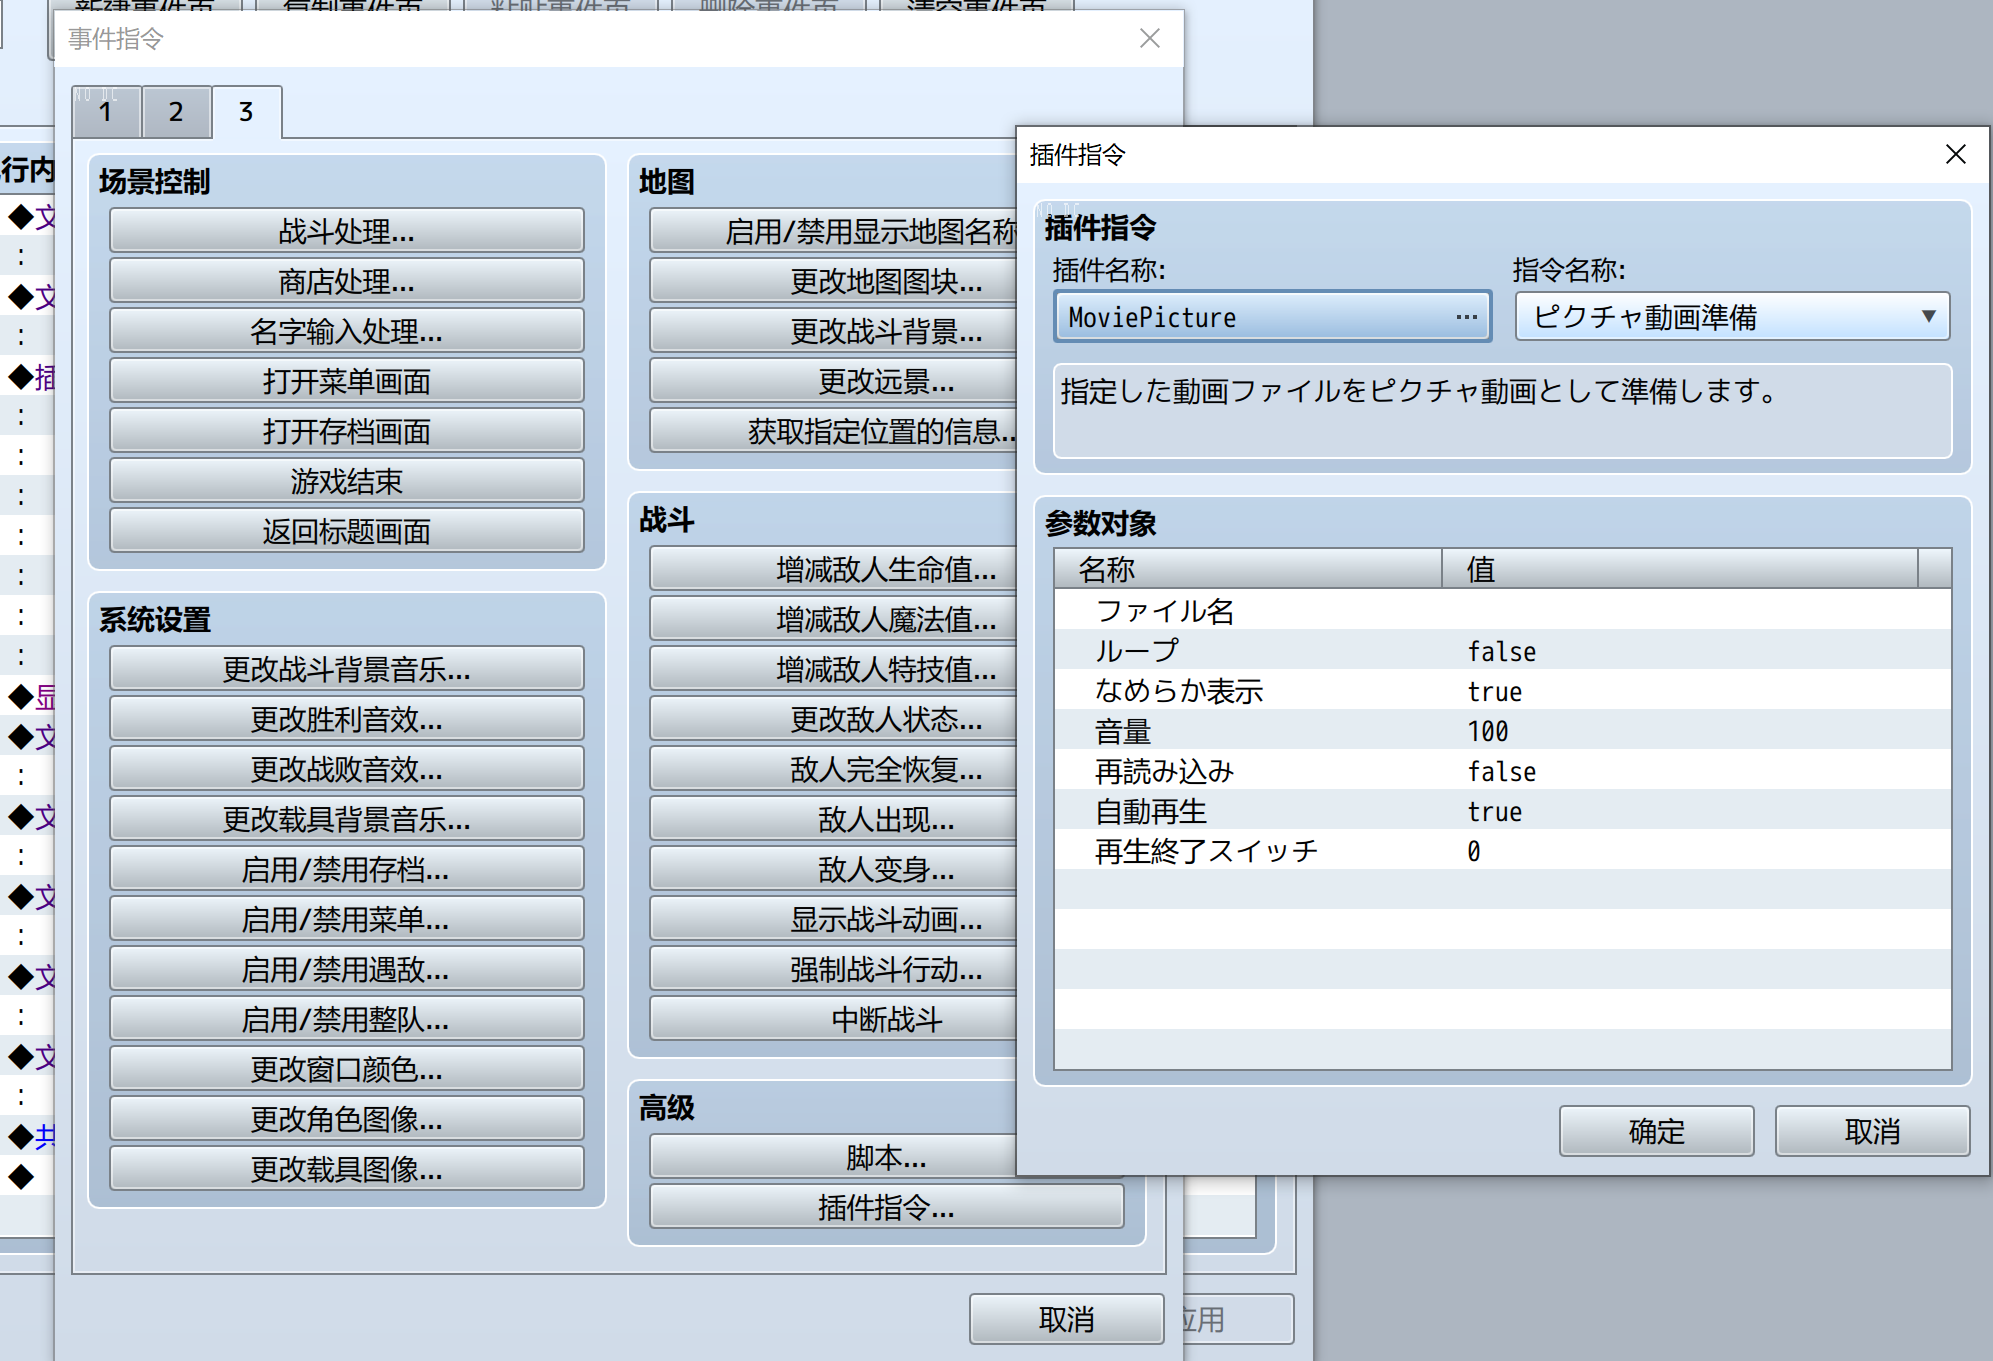Viewport: 1993px width, 1361px height.
Task: Expand the 指令名称 command dropdown
Action: (1732, 317)
